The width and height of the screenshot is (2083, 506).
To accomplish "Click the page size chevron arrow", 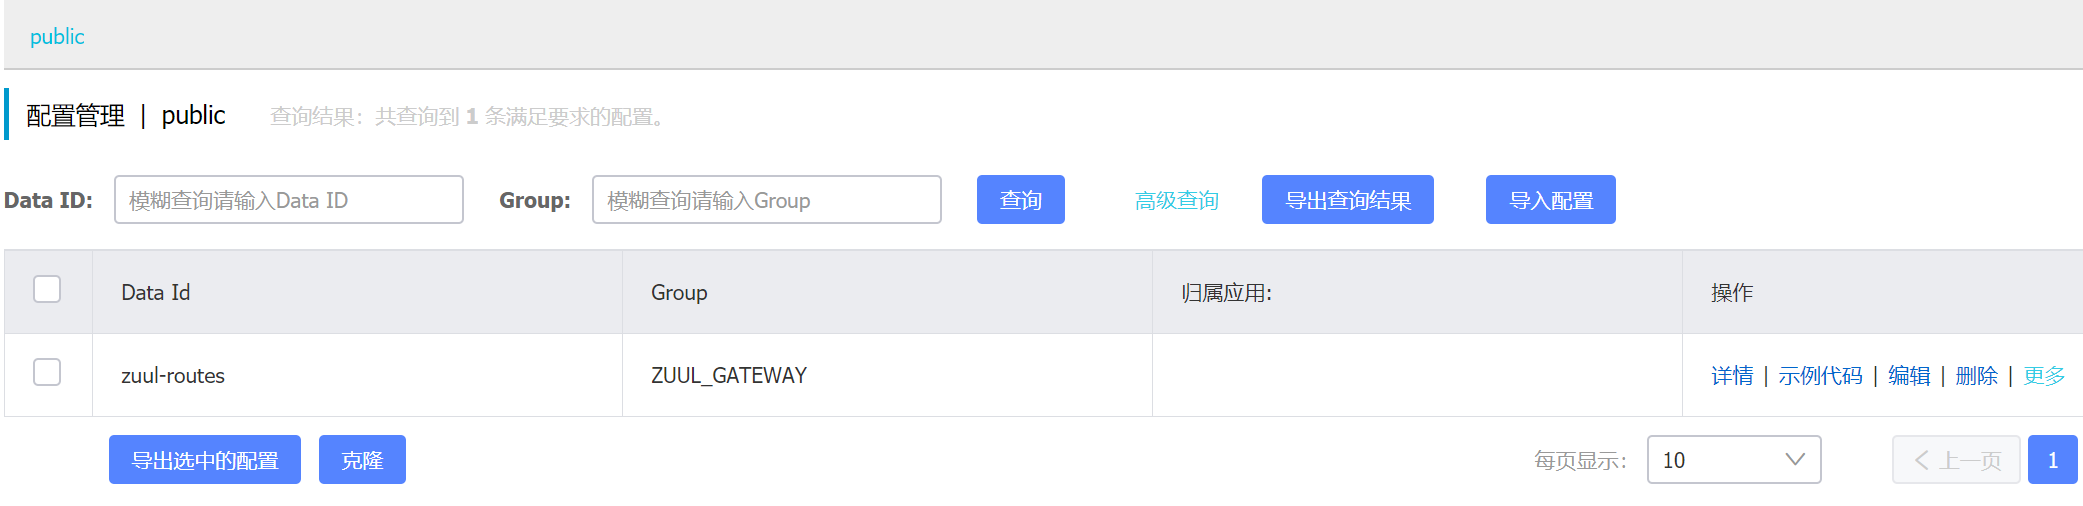I will [1795, 460].
